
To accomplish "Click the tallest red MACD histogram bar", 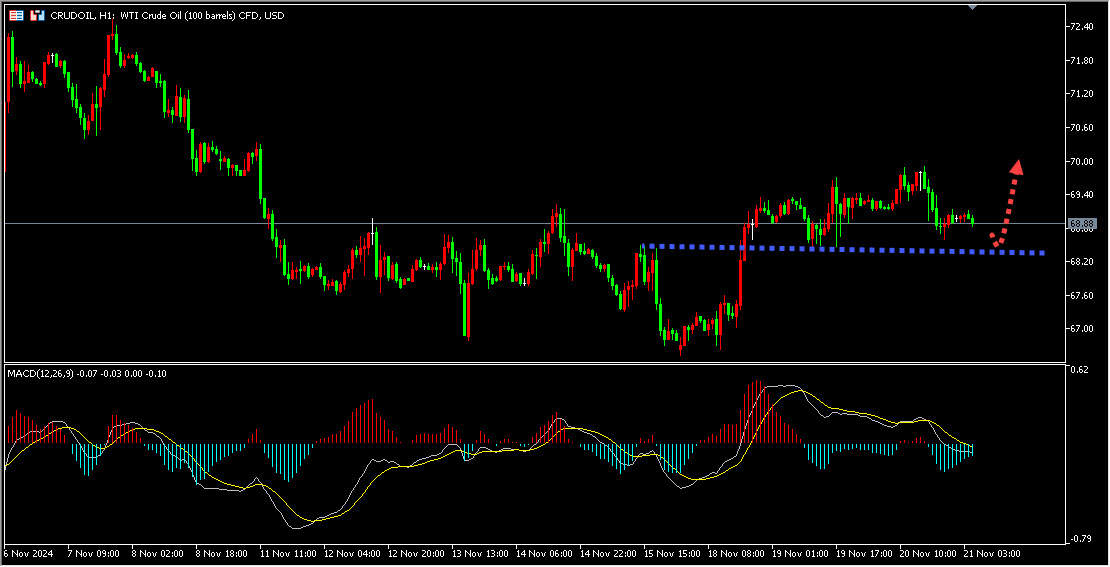I will [759, 412].
